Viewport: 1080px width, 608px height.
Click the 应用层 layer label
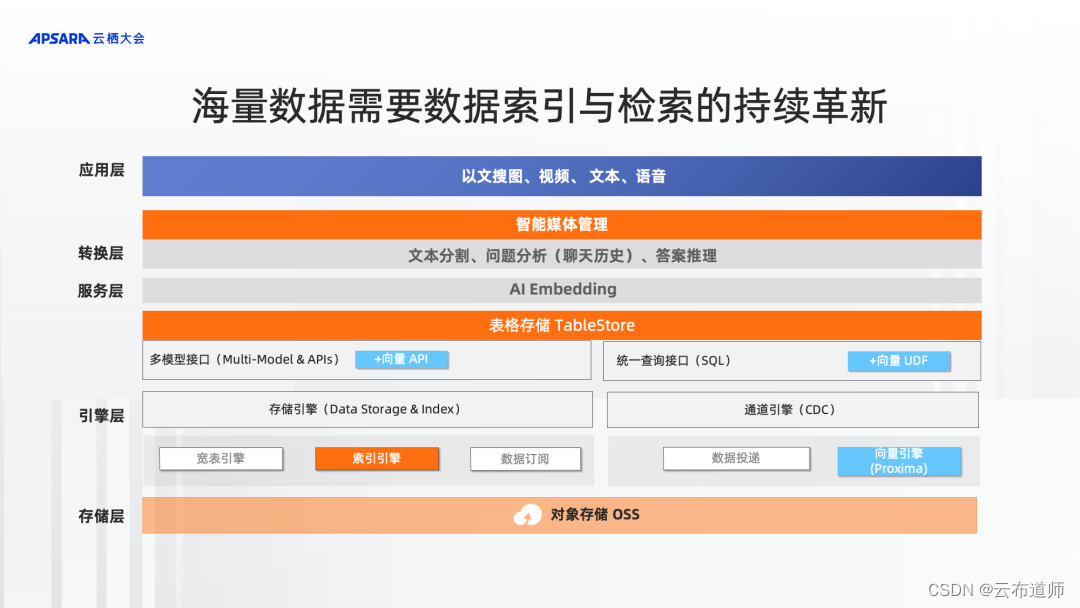[101, 170]
